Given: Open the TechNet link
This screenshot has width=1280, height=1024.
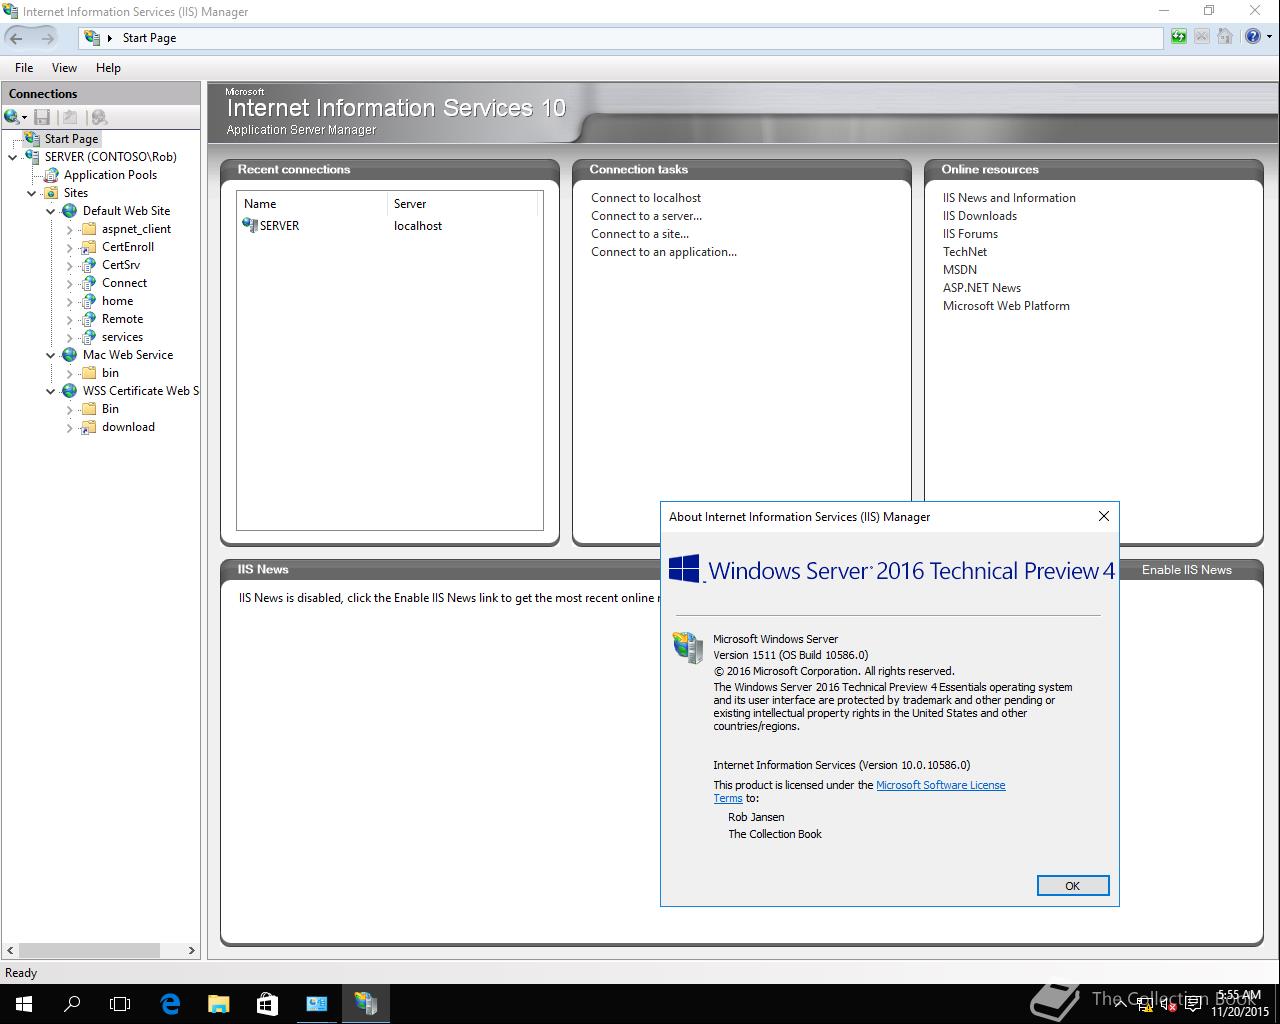Looking at the screenshot, I should pyautogui.click(x=964, y=252).
